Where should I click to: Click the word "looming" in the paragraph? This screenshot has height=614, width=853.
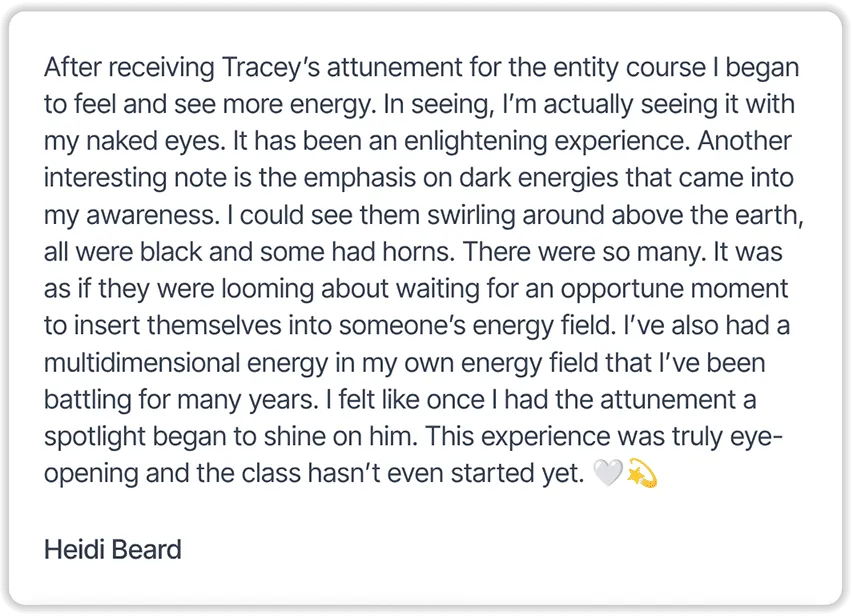[268, 289]
